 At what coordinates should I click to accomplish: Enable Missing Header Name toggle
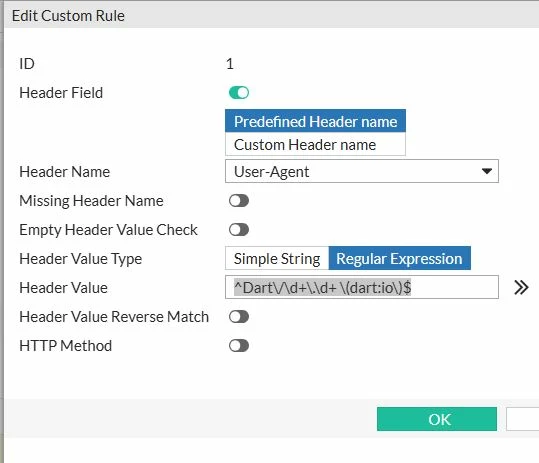239,201
